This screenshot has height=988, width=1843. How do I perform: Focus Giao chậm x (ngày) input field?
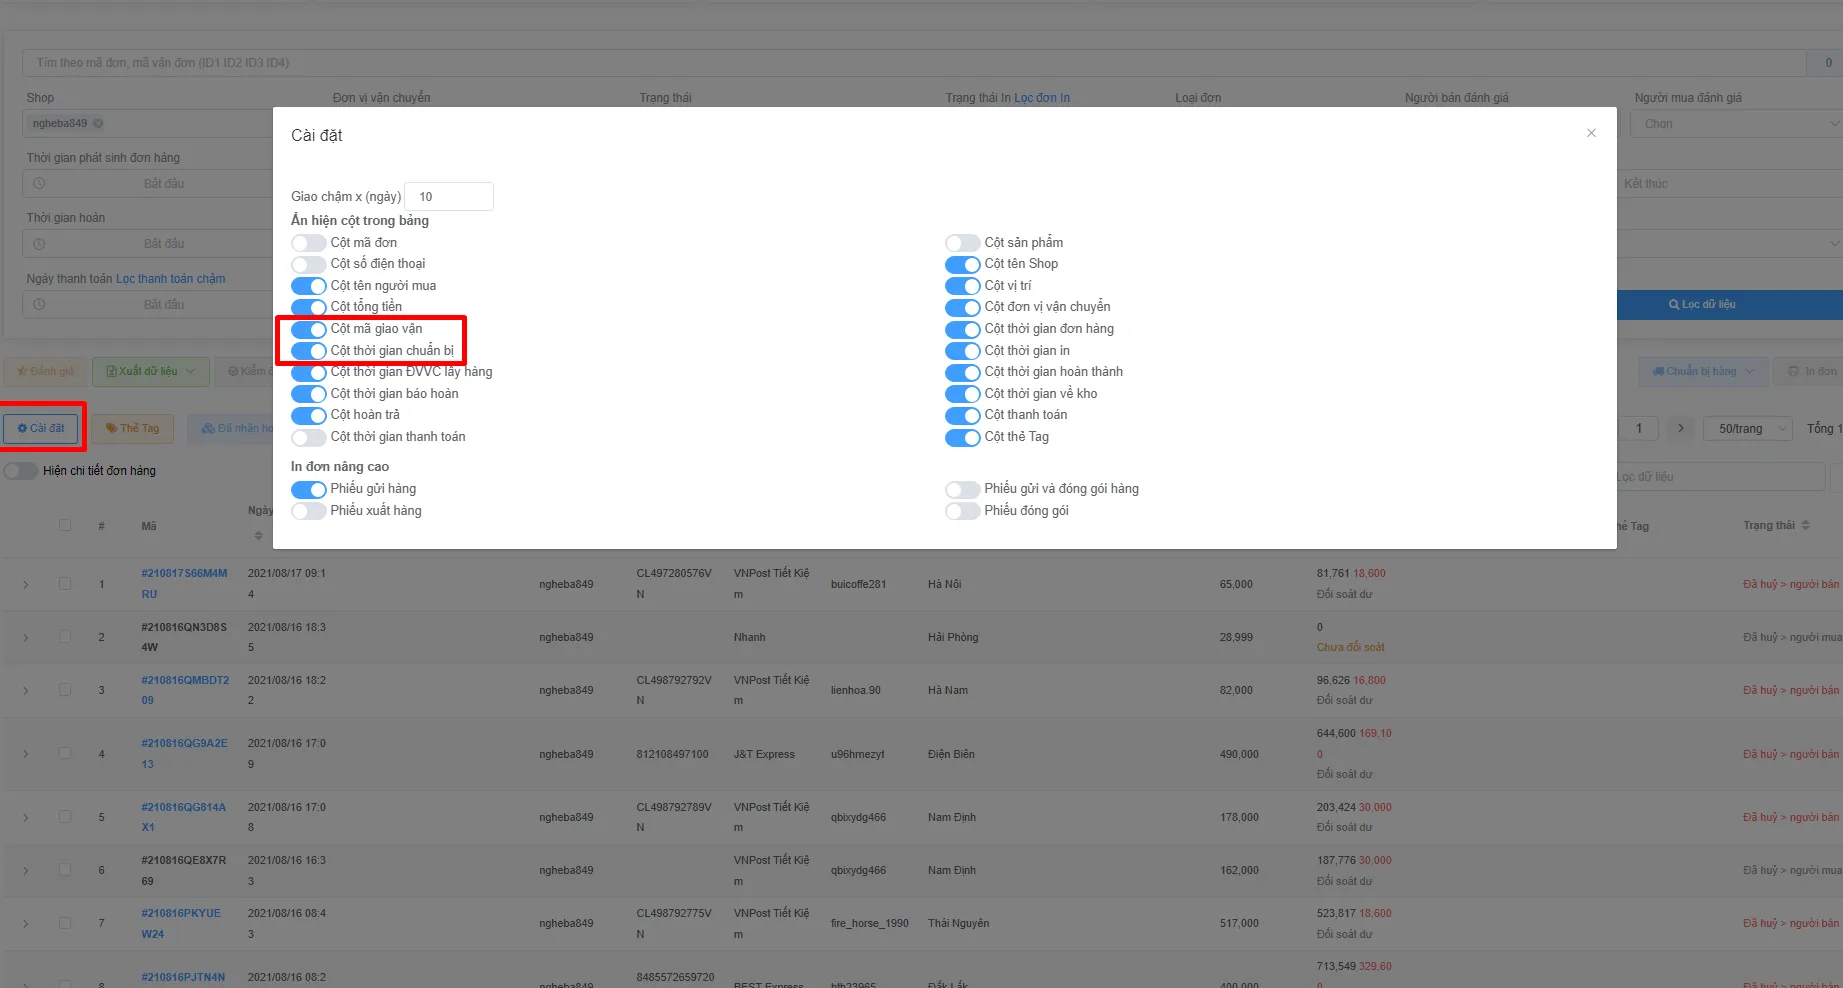coord(449,197)
